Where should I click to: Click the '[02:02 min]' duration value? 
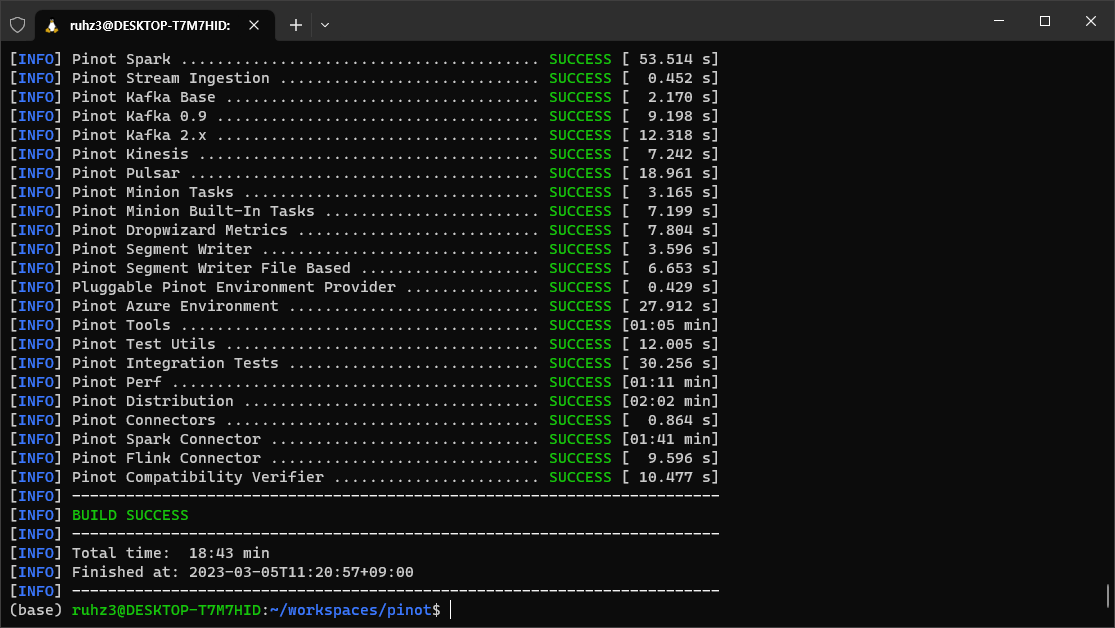(670, 401)
